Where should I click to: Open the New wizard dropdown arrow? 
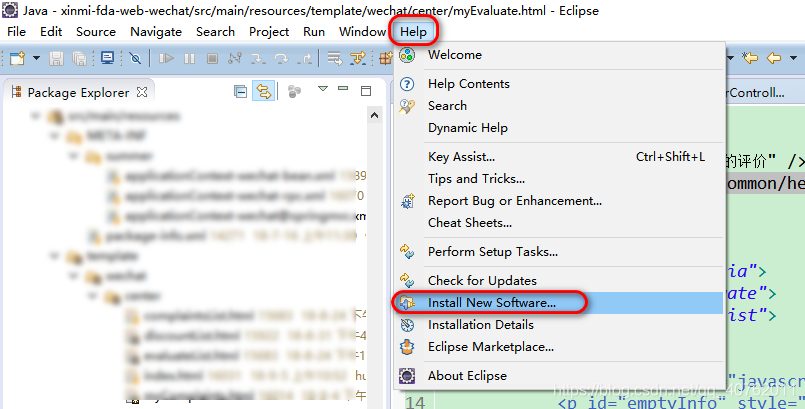36,58
